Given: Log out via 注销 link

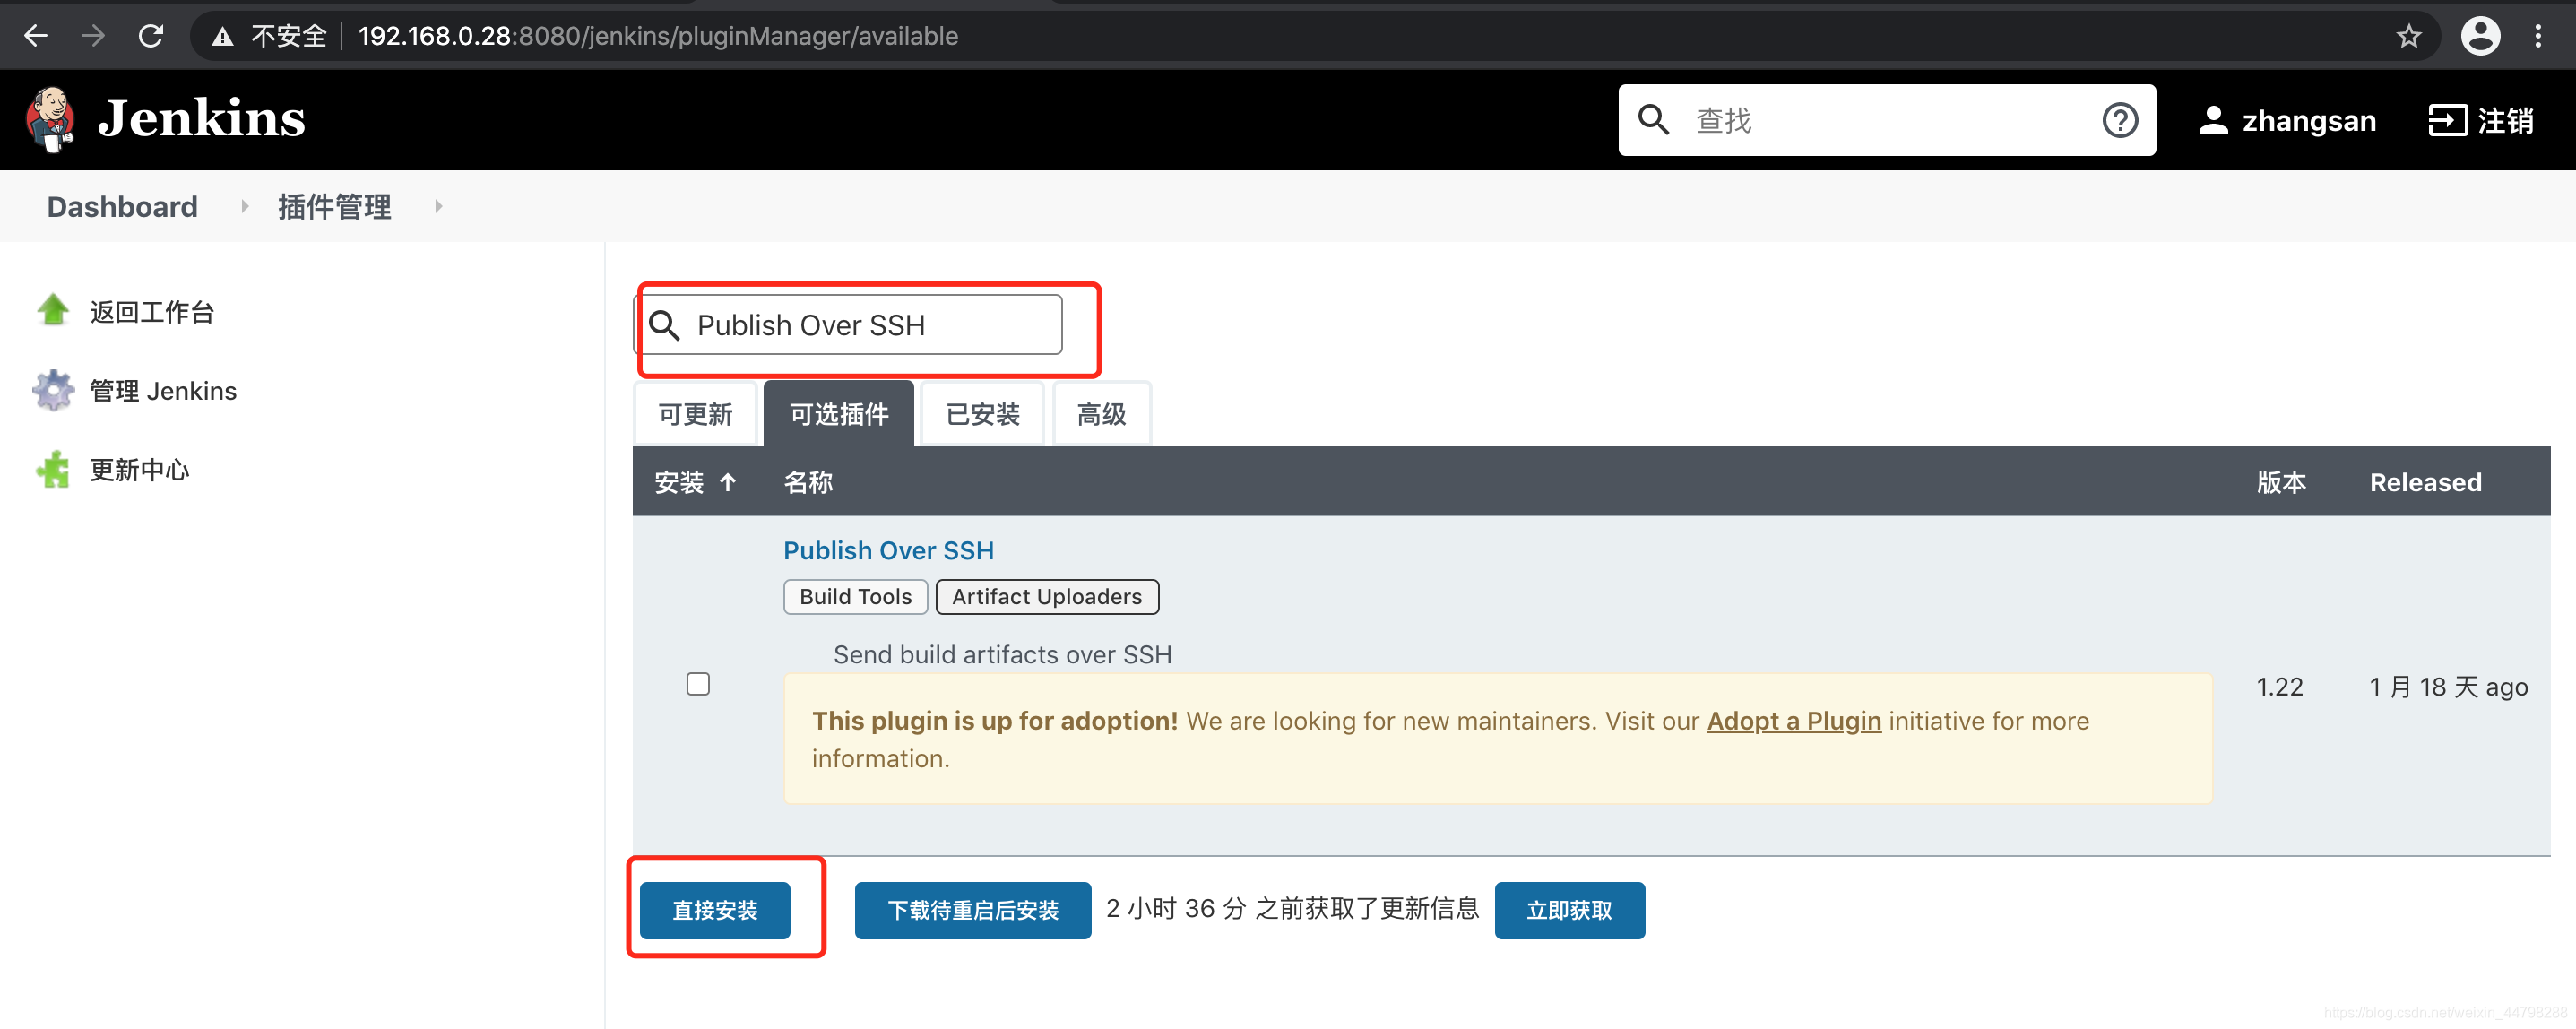Looking at the screenshot, I should click(2505, 121).
